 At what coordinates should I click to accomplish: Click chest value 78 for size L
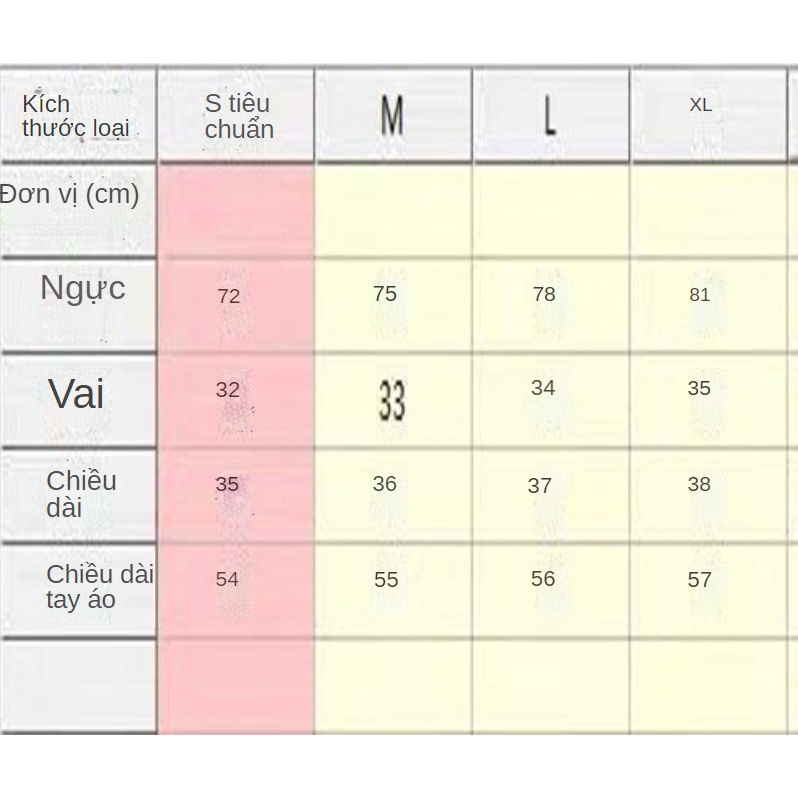coord(544,294)
